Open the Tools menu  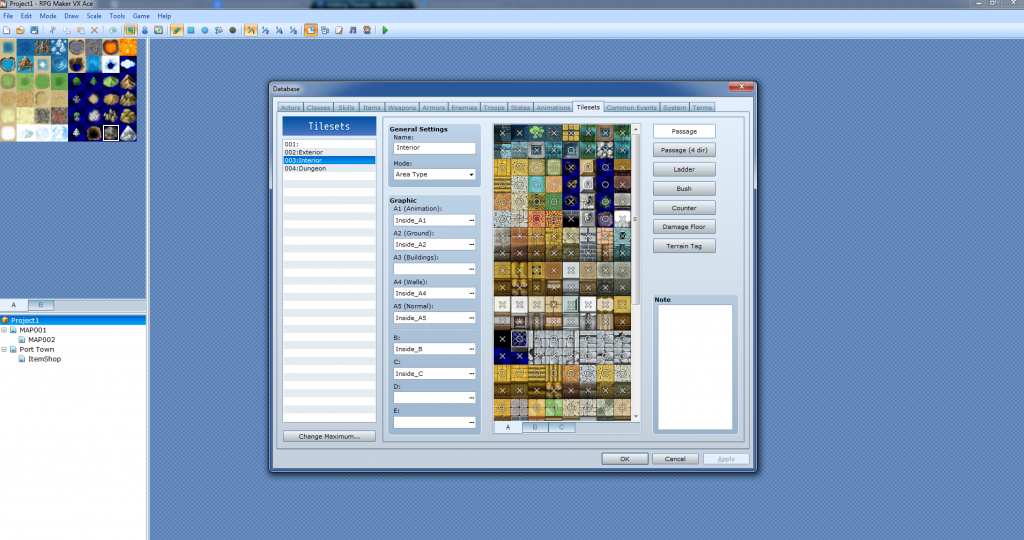click(117, 16)
